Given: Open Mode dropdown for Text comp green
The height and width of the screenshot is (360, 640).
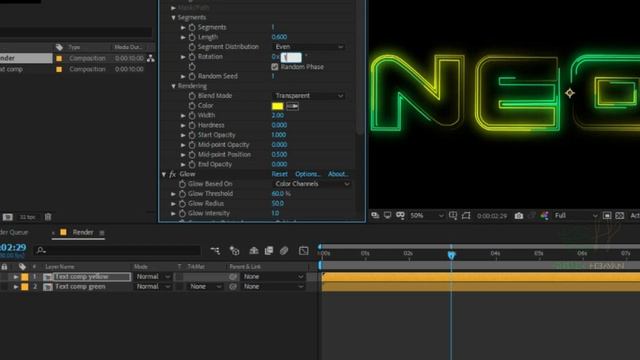Looking at the screenshot, I should [x=153, y=287].
